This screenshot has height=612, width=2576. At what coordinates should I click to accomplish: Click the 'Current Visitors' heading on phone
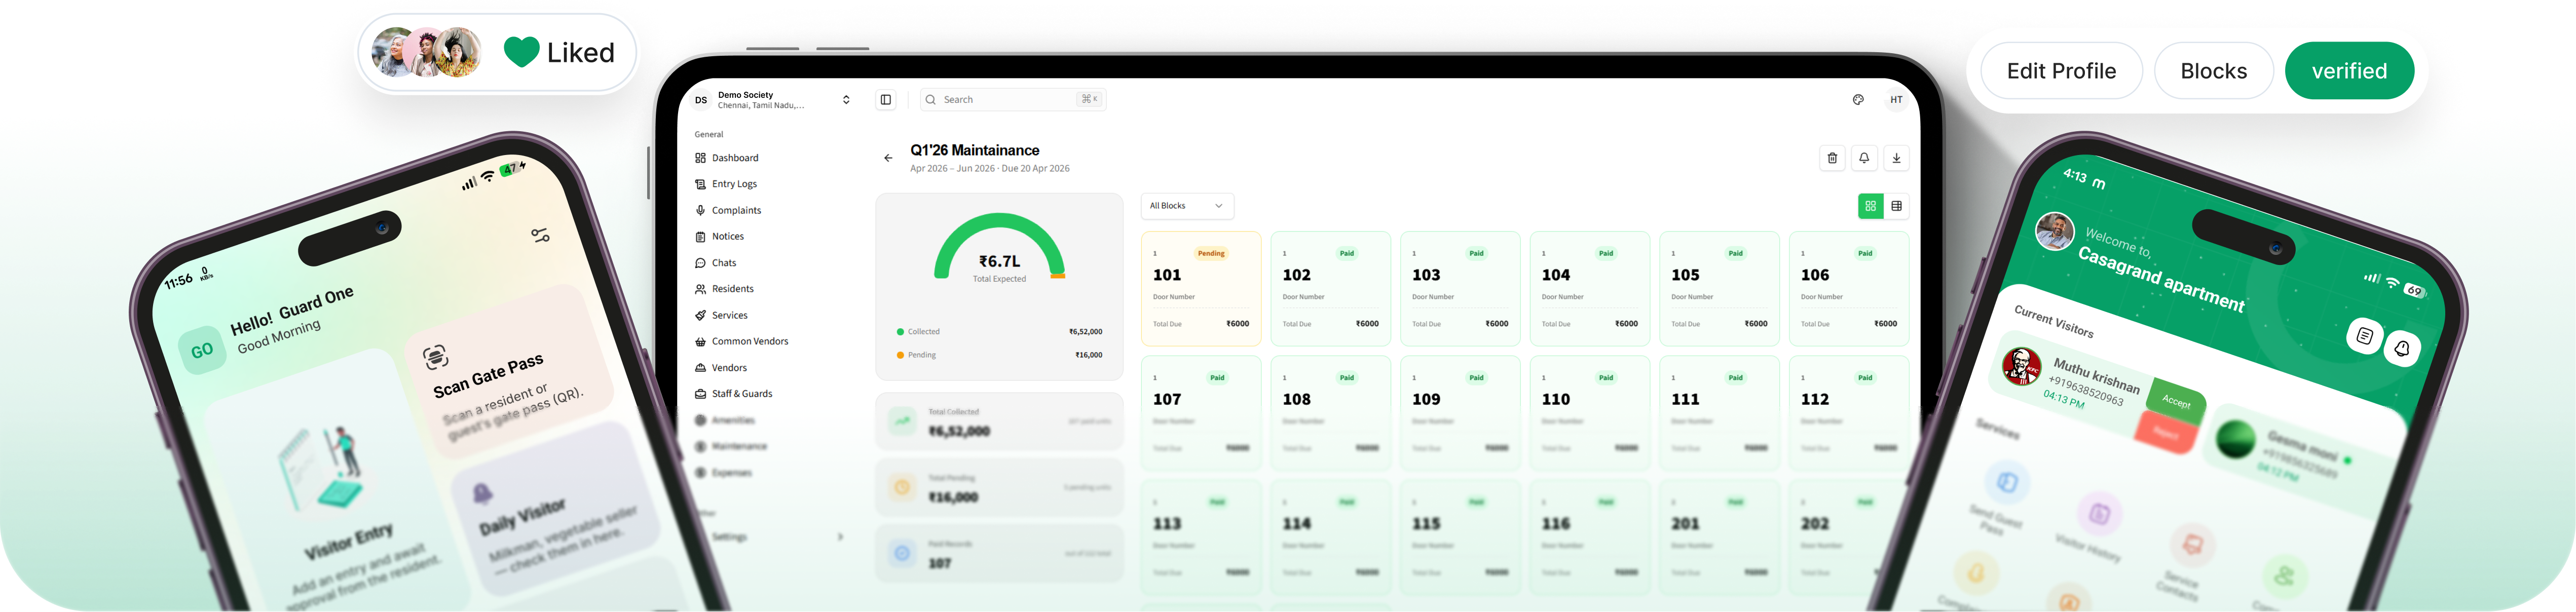pos(2054,321)
